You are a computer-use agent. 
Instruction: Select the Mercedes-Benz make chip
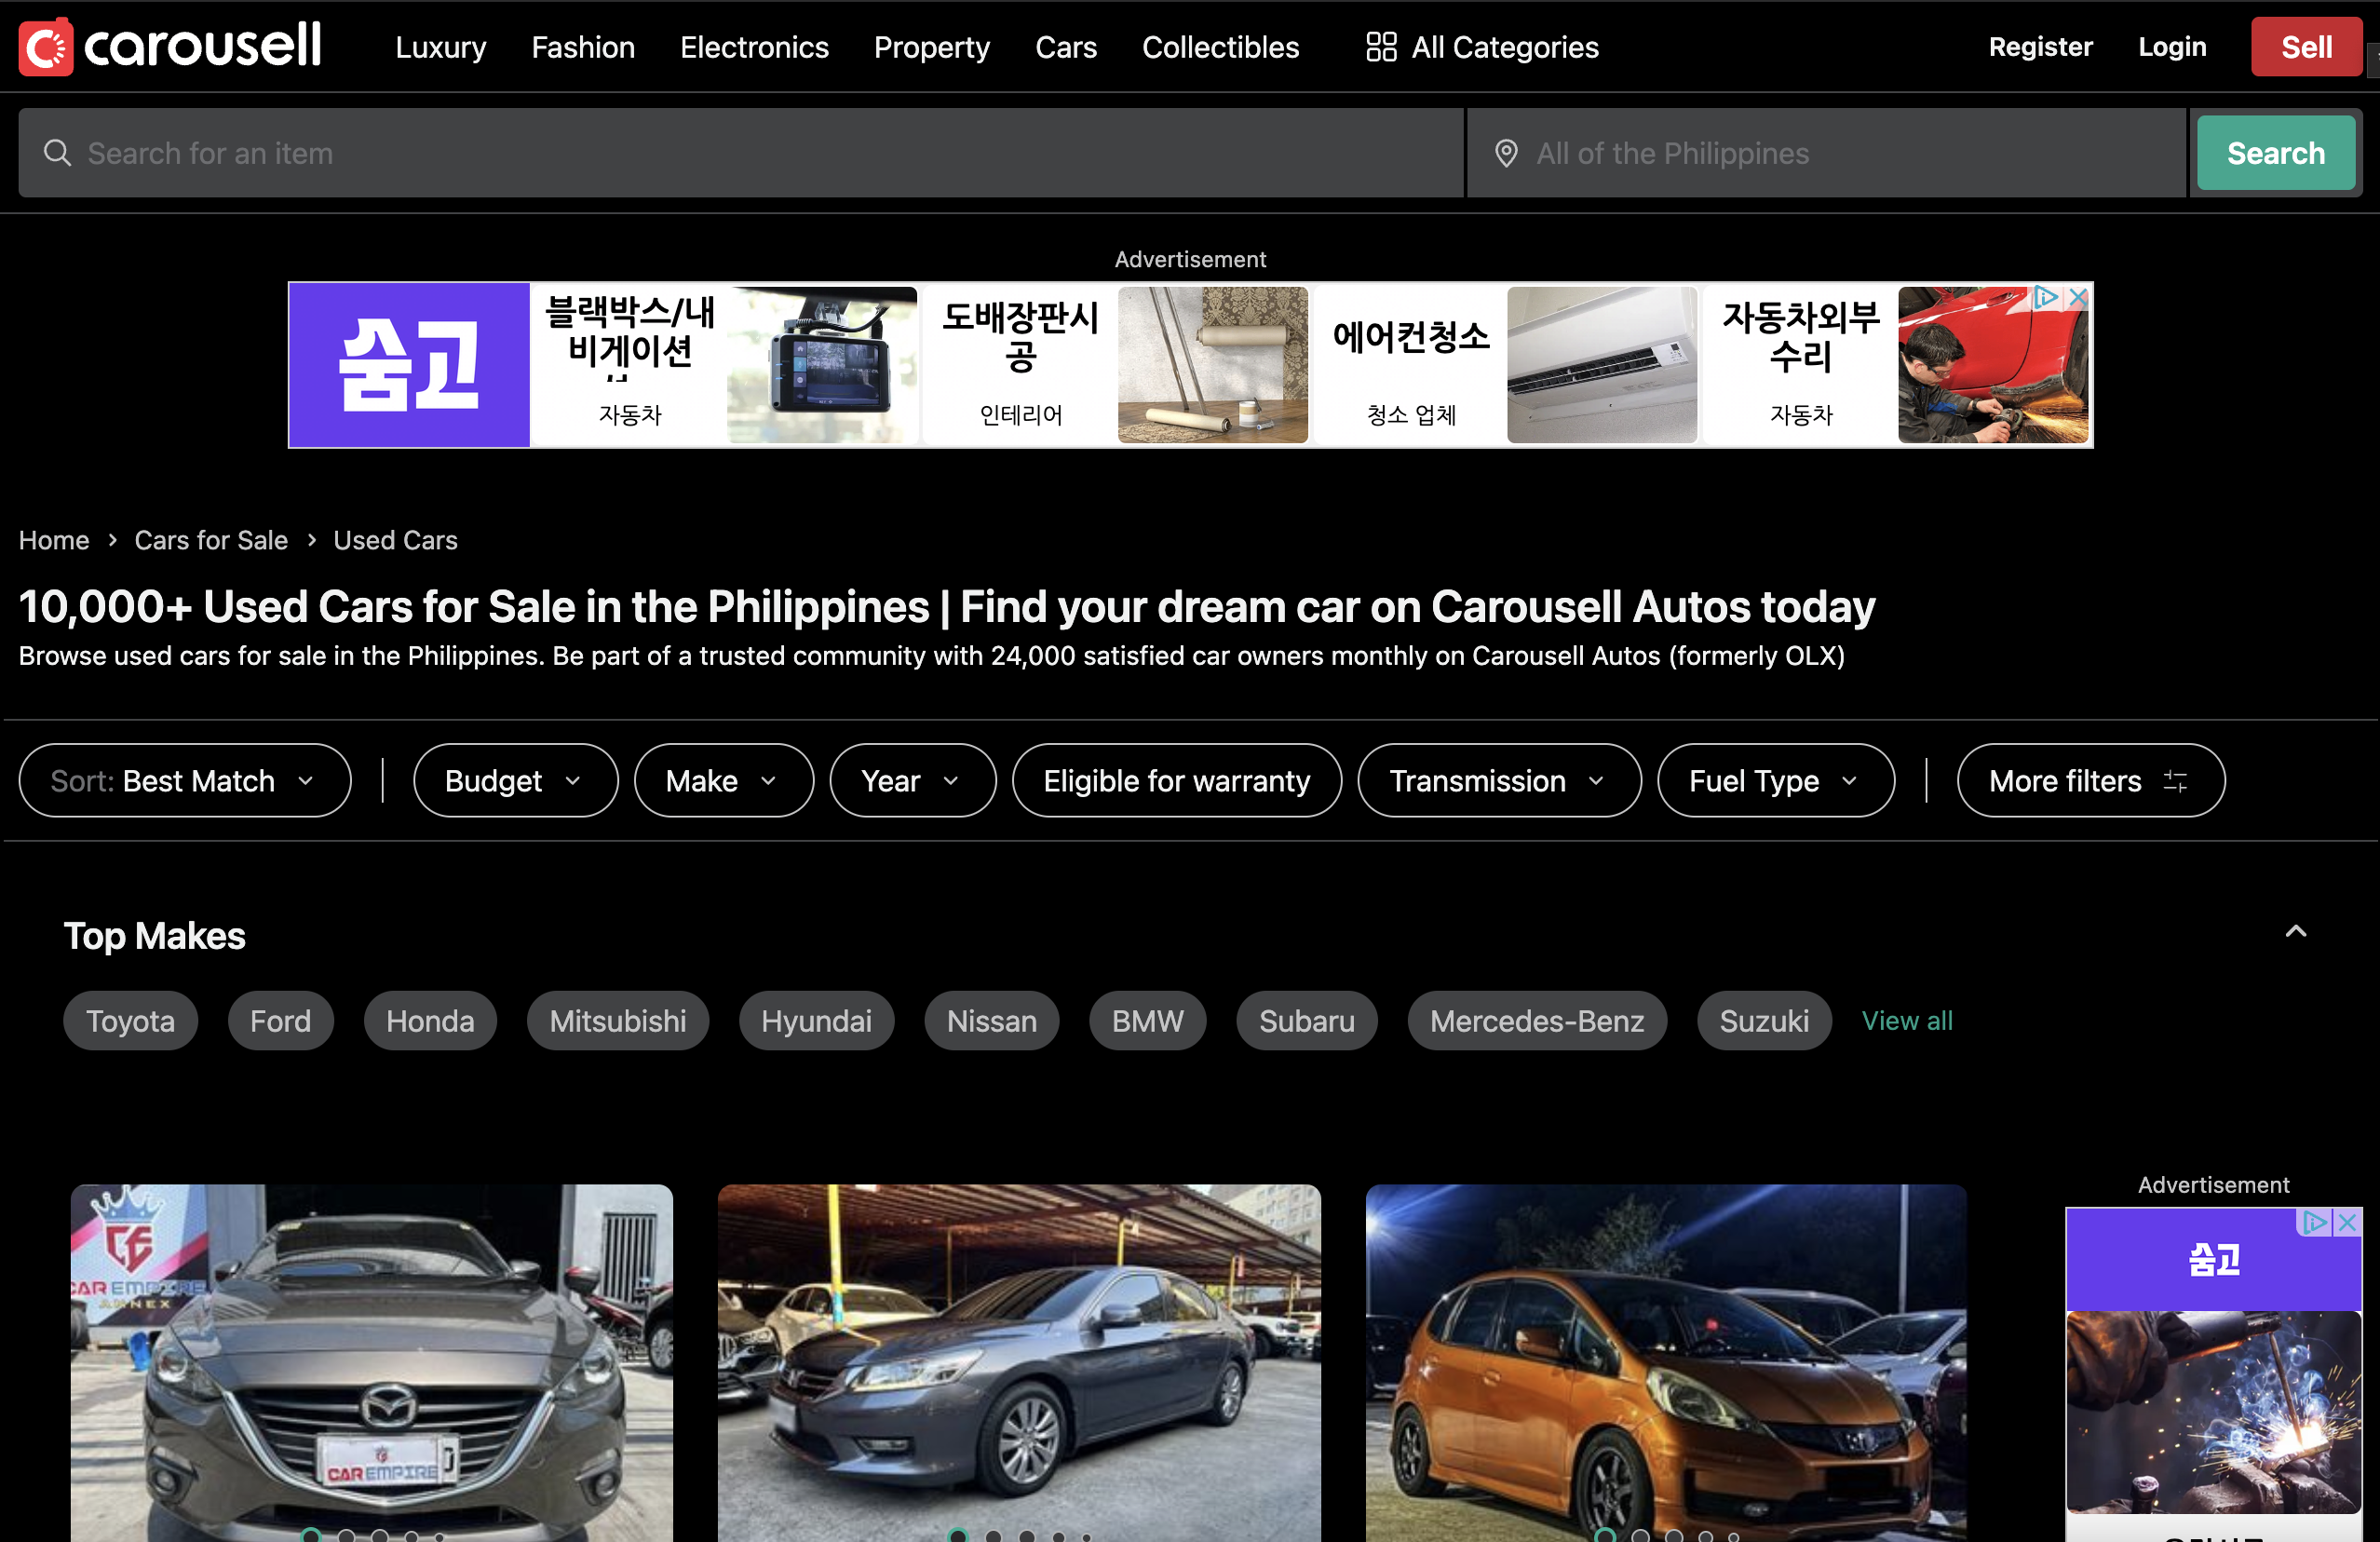(x=1537, y=1021)
